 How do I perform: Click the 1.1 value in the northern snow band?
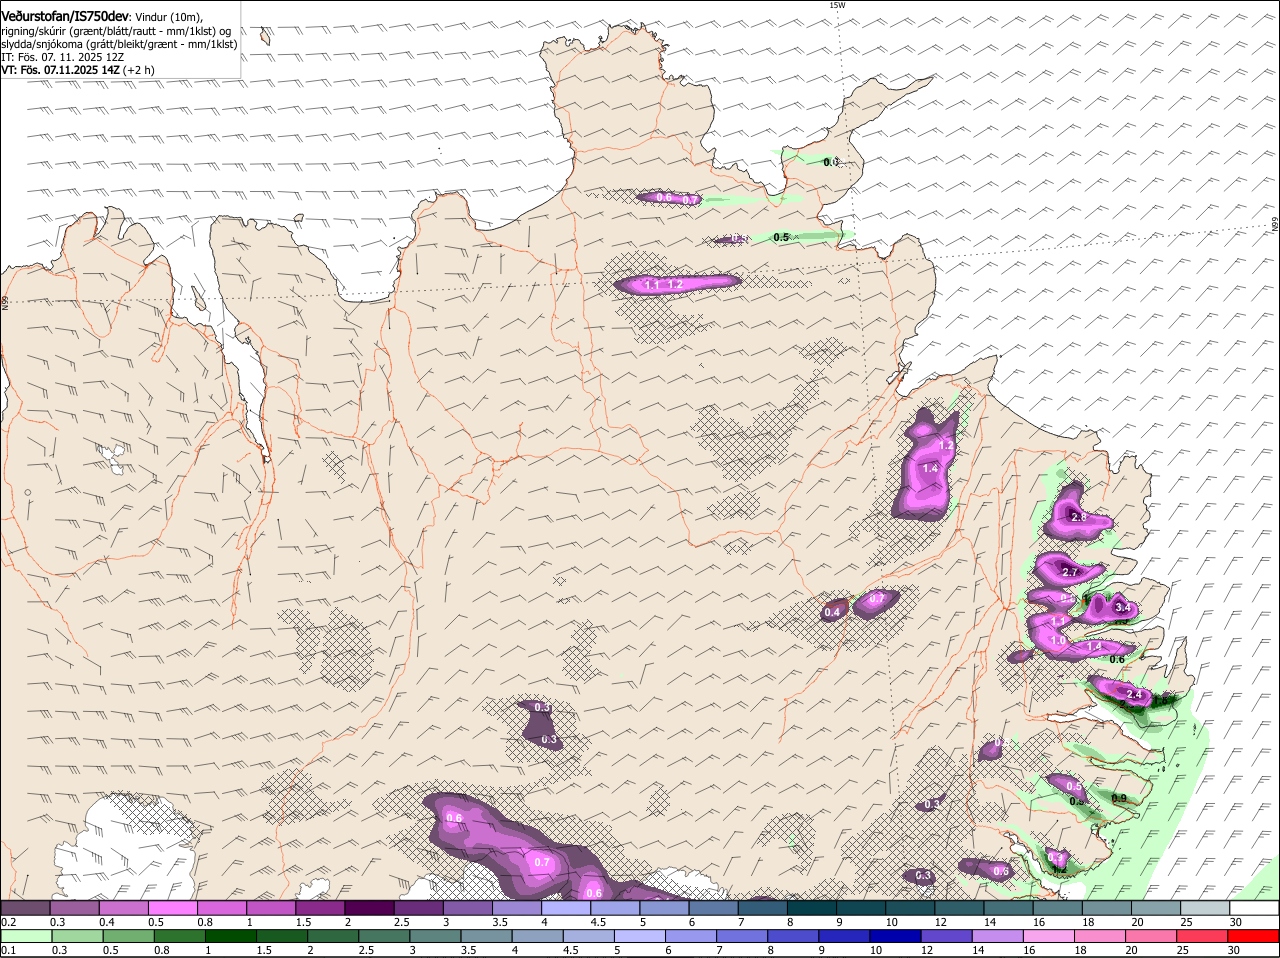point(652,285)
